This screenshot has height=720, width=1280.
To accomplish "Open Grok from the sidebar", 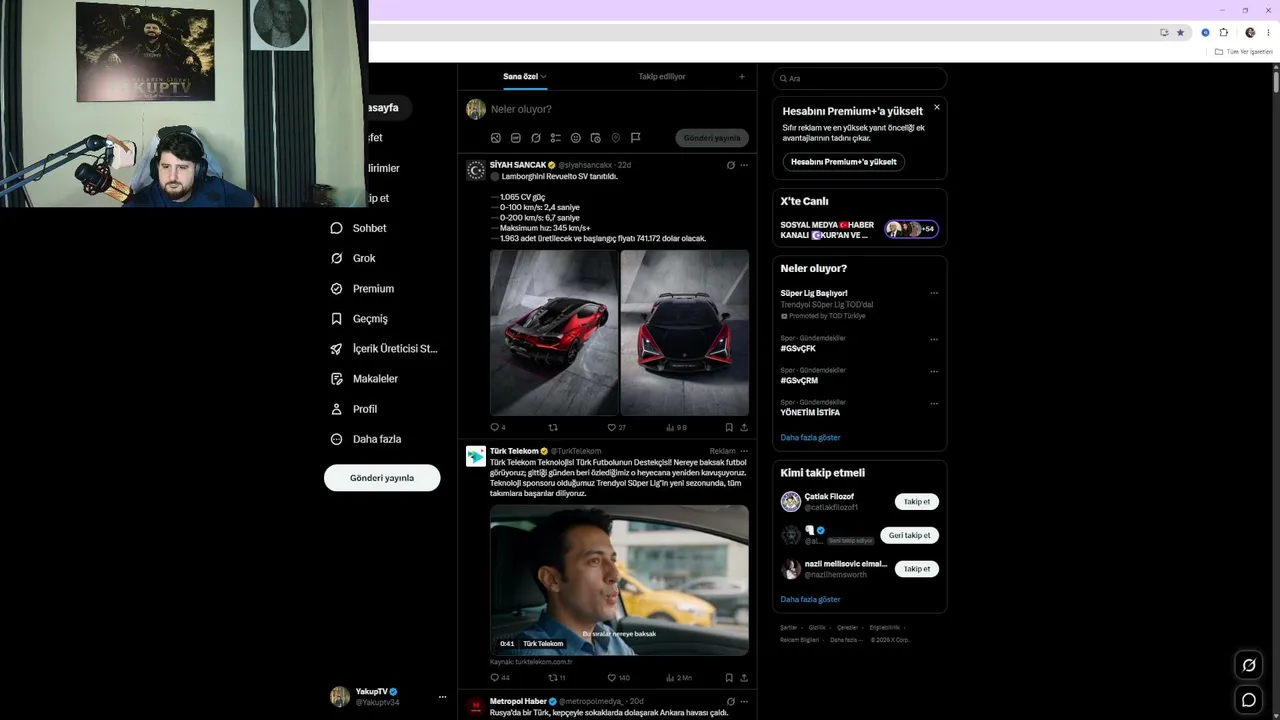I will tap(353, 258).
